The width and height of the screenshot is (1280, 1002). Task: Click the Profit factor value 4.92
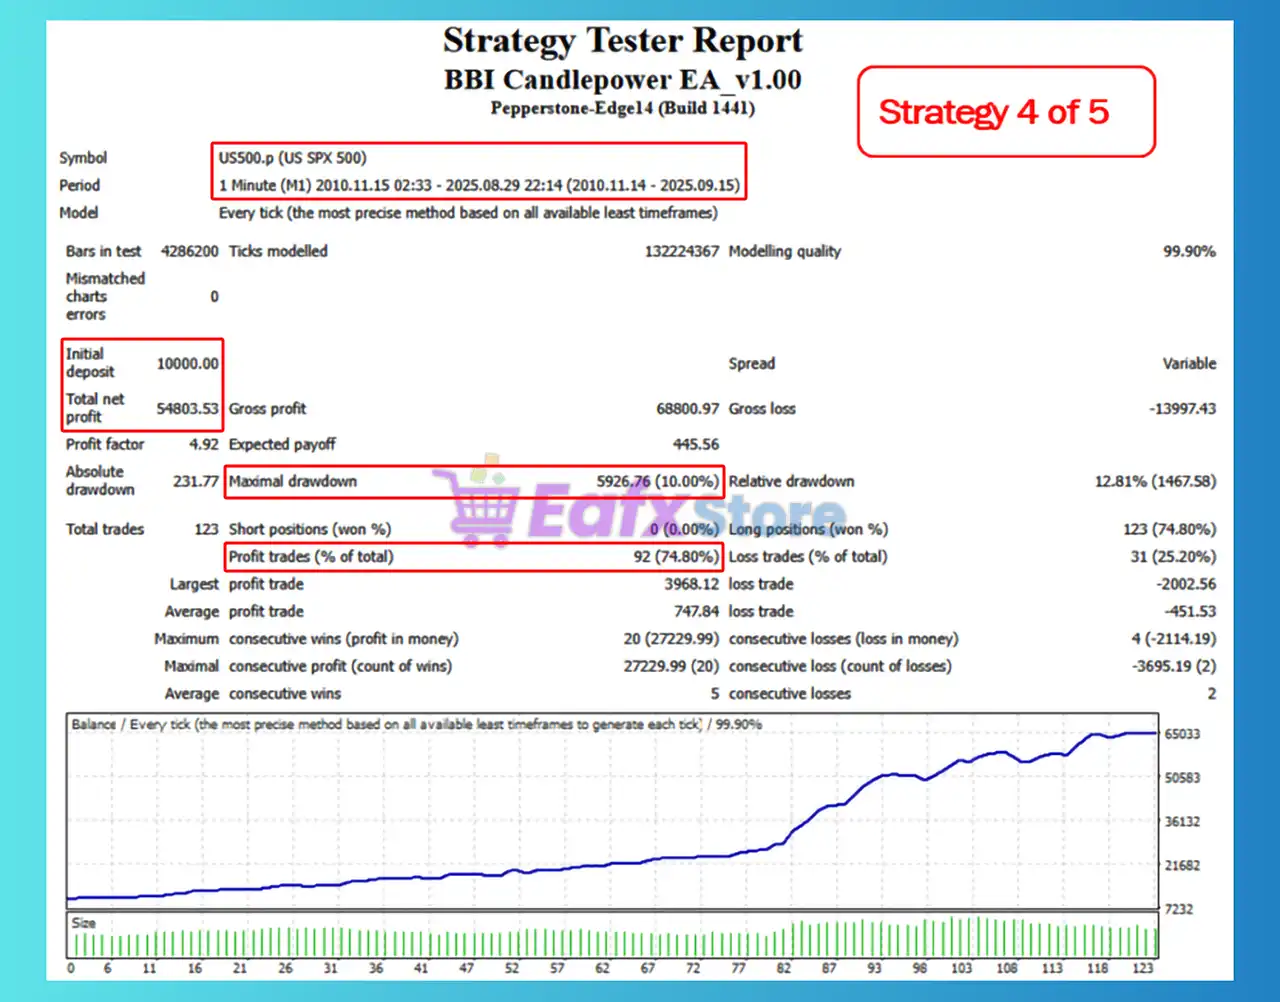point(203,444)
